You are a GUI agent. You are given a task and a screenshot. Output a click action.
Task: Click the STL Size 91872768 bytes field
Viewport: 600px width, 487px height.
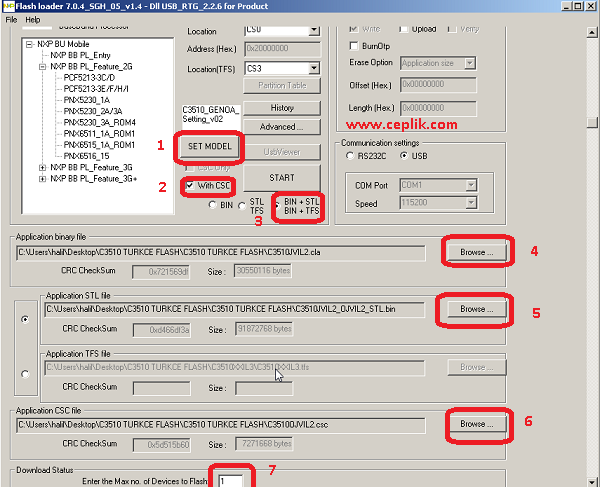264,329
